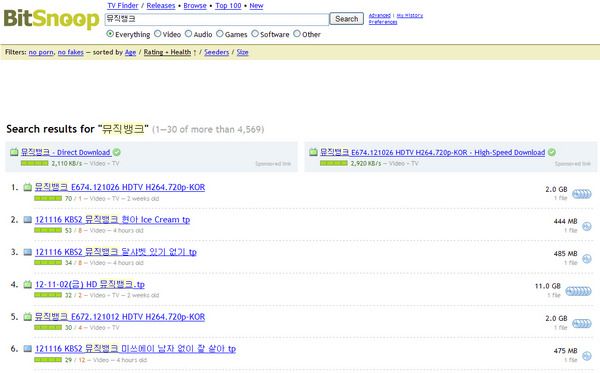This screenshot has width=600, height=373.
Task: Click the verified checkmark beside High-Speed Download
Action: coord(552,152)
